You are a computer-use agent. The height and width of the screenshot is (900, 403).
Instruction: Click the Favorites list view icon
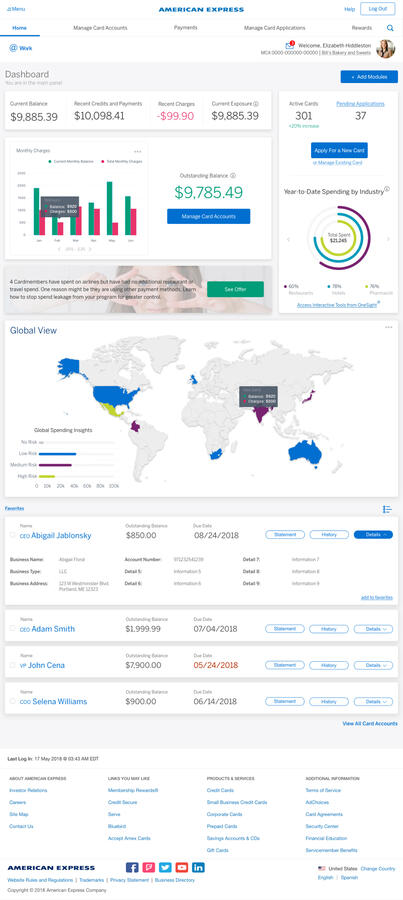(x=387, y=509)
